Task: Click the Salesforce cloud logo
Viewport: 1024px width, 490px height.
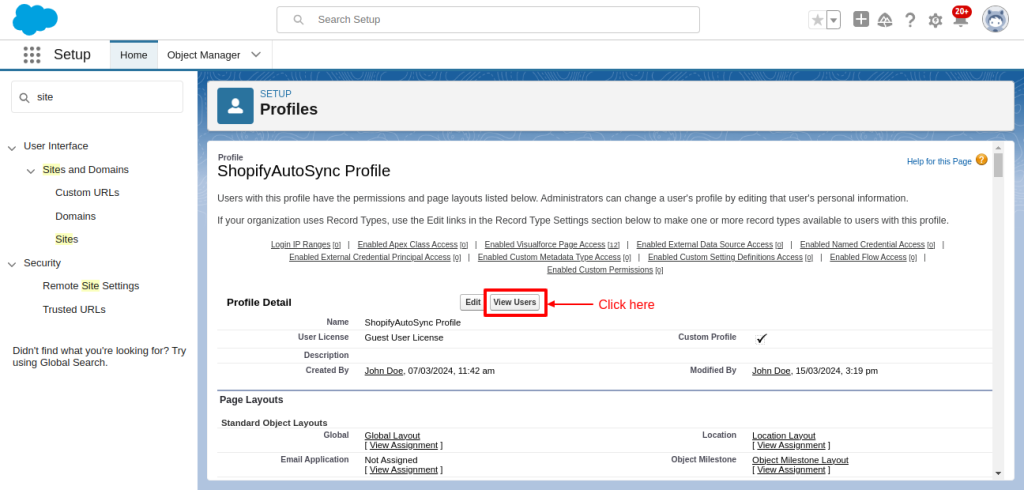Action: [35, 20]
